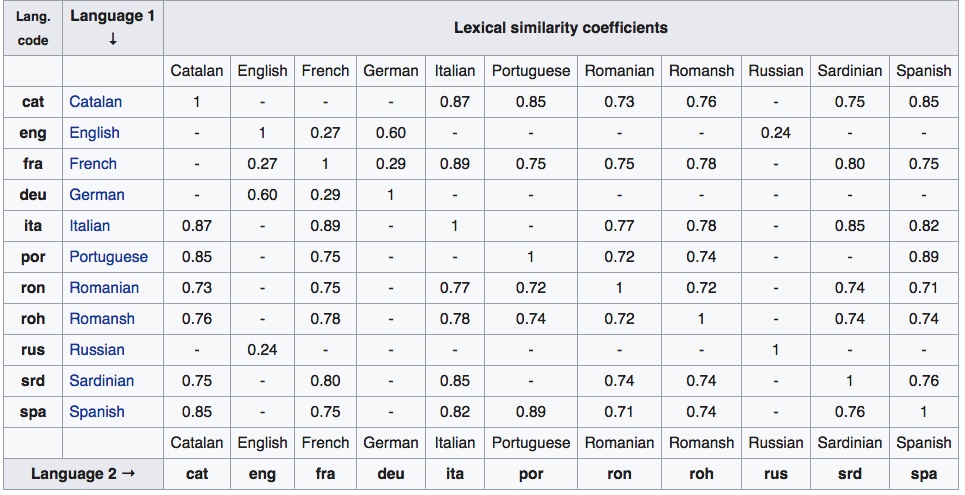This screenshot has width=965, height=495.
Task: Open the Spanish language link
Action: (97, 411)
